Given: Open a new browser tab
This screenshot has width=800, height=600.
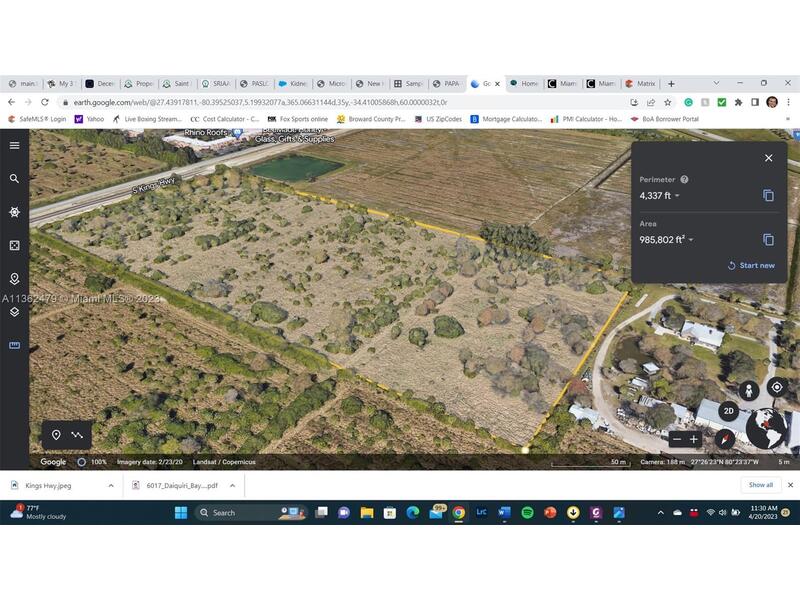Looking at the screenshot, I should point(671,84).
